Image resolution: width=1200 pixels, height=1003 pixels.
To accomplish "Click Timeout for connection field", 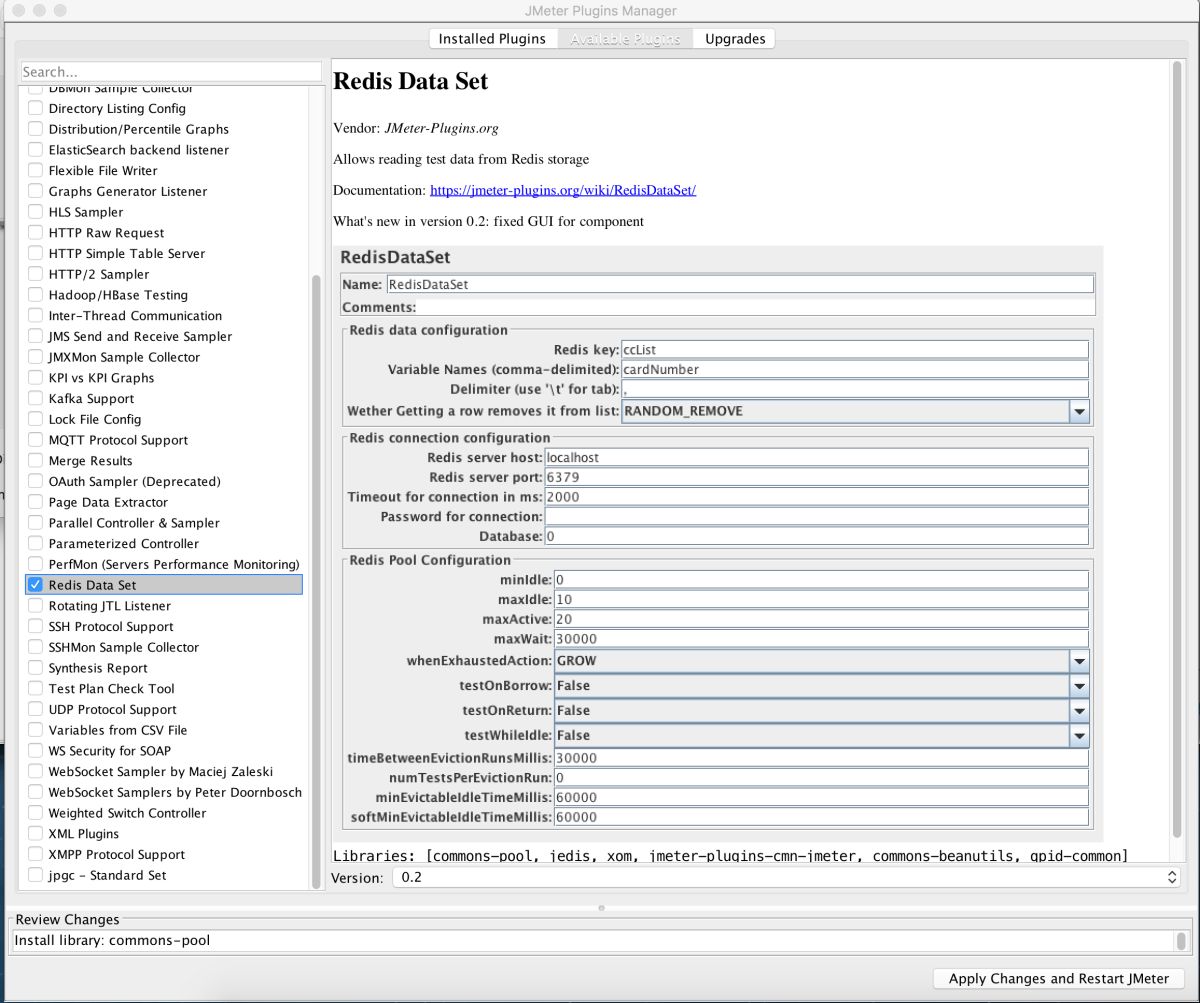I will [816, 497].
